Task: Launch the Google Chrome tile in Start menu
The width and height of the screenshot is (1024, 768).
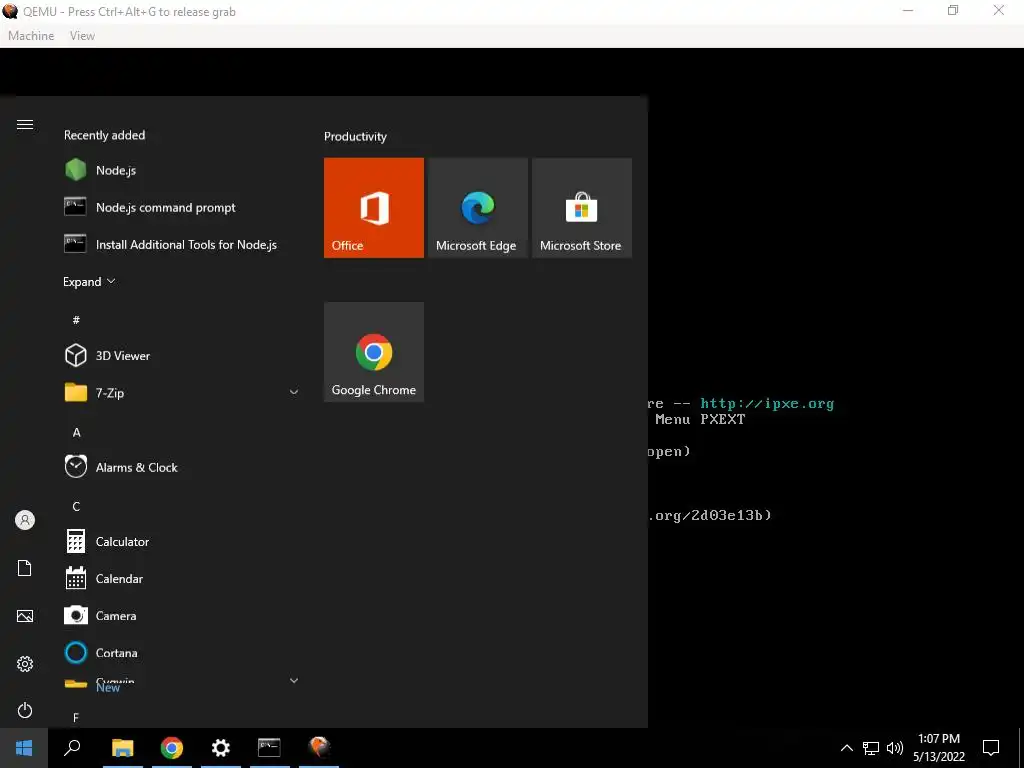Action: click(x=374, y=352)
